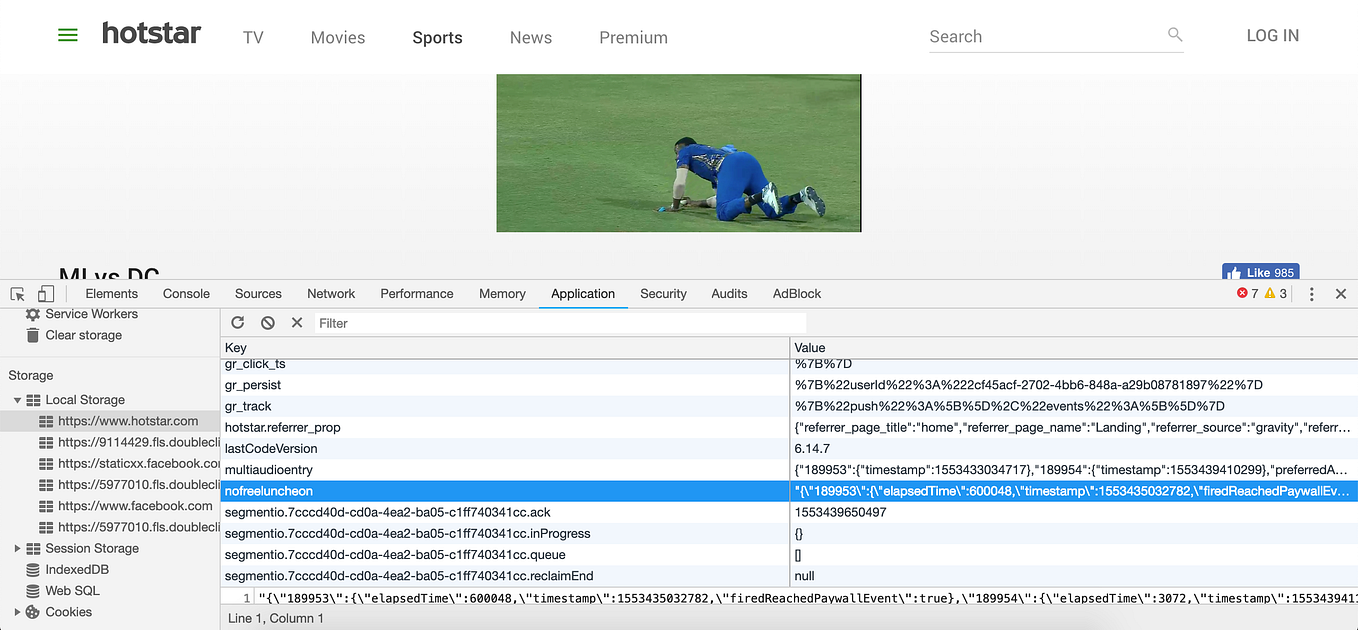Focus the Filter input field
This screenshot has height=630, width=1358.
click(560, 323)
